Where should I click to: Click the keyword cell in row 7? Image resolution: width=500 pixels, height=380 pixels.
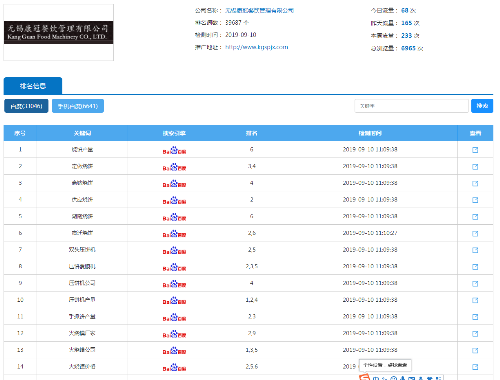coord(82,250)
